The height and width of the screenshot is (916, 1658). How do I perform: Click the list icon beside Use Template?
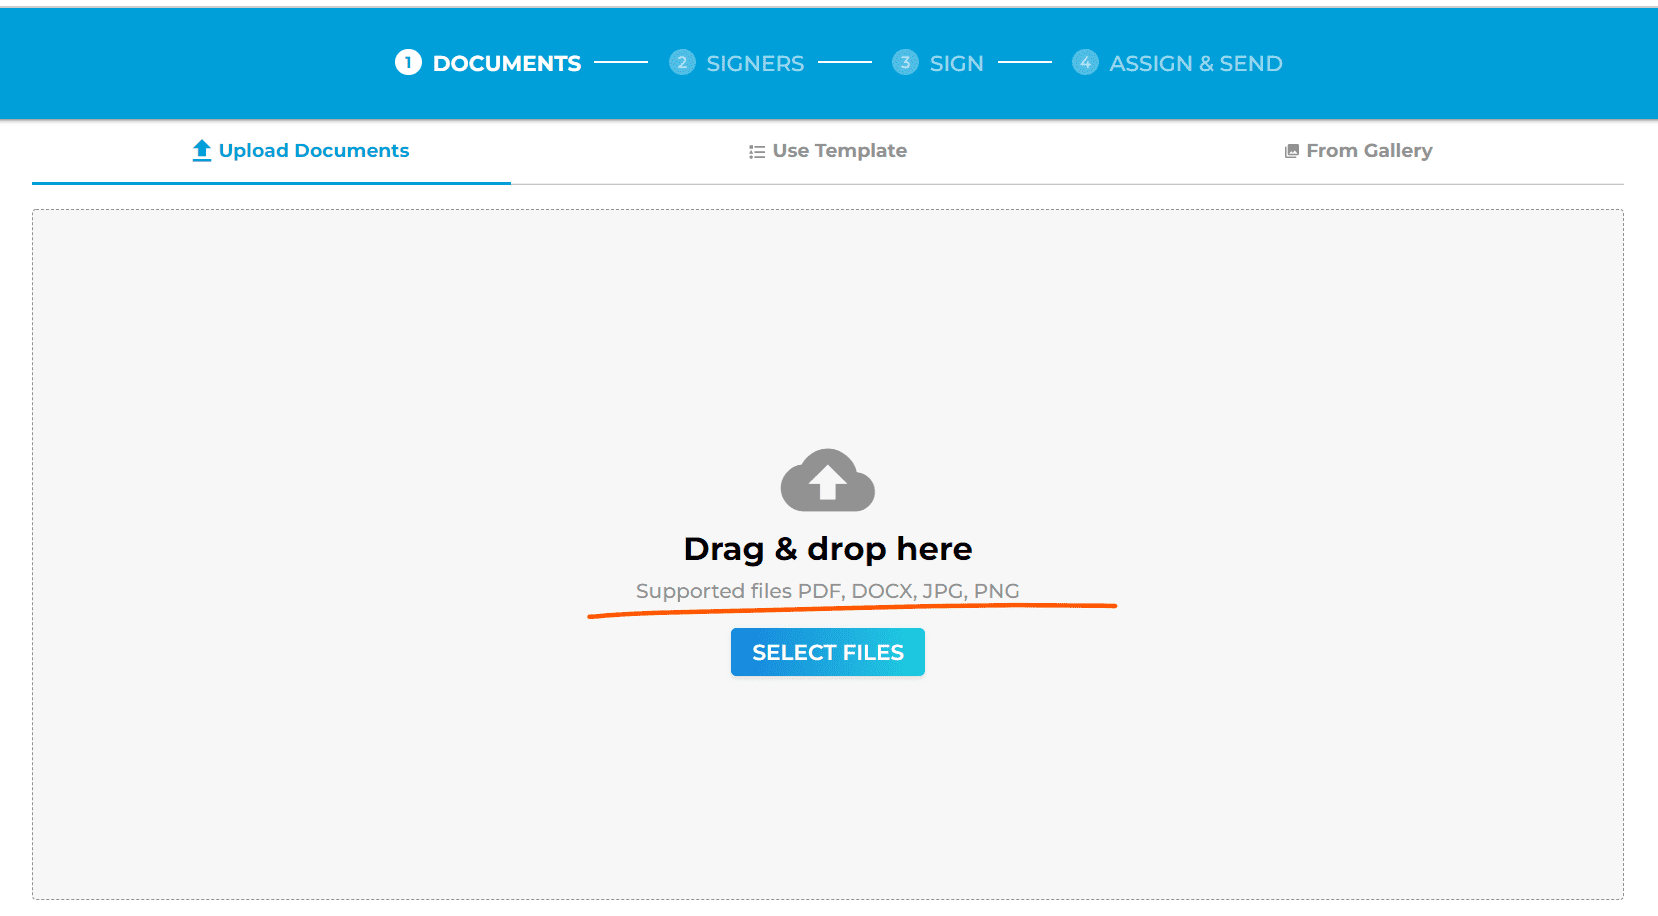[x=757, y=152]
